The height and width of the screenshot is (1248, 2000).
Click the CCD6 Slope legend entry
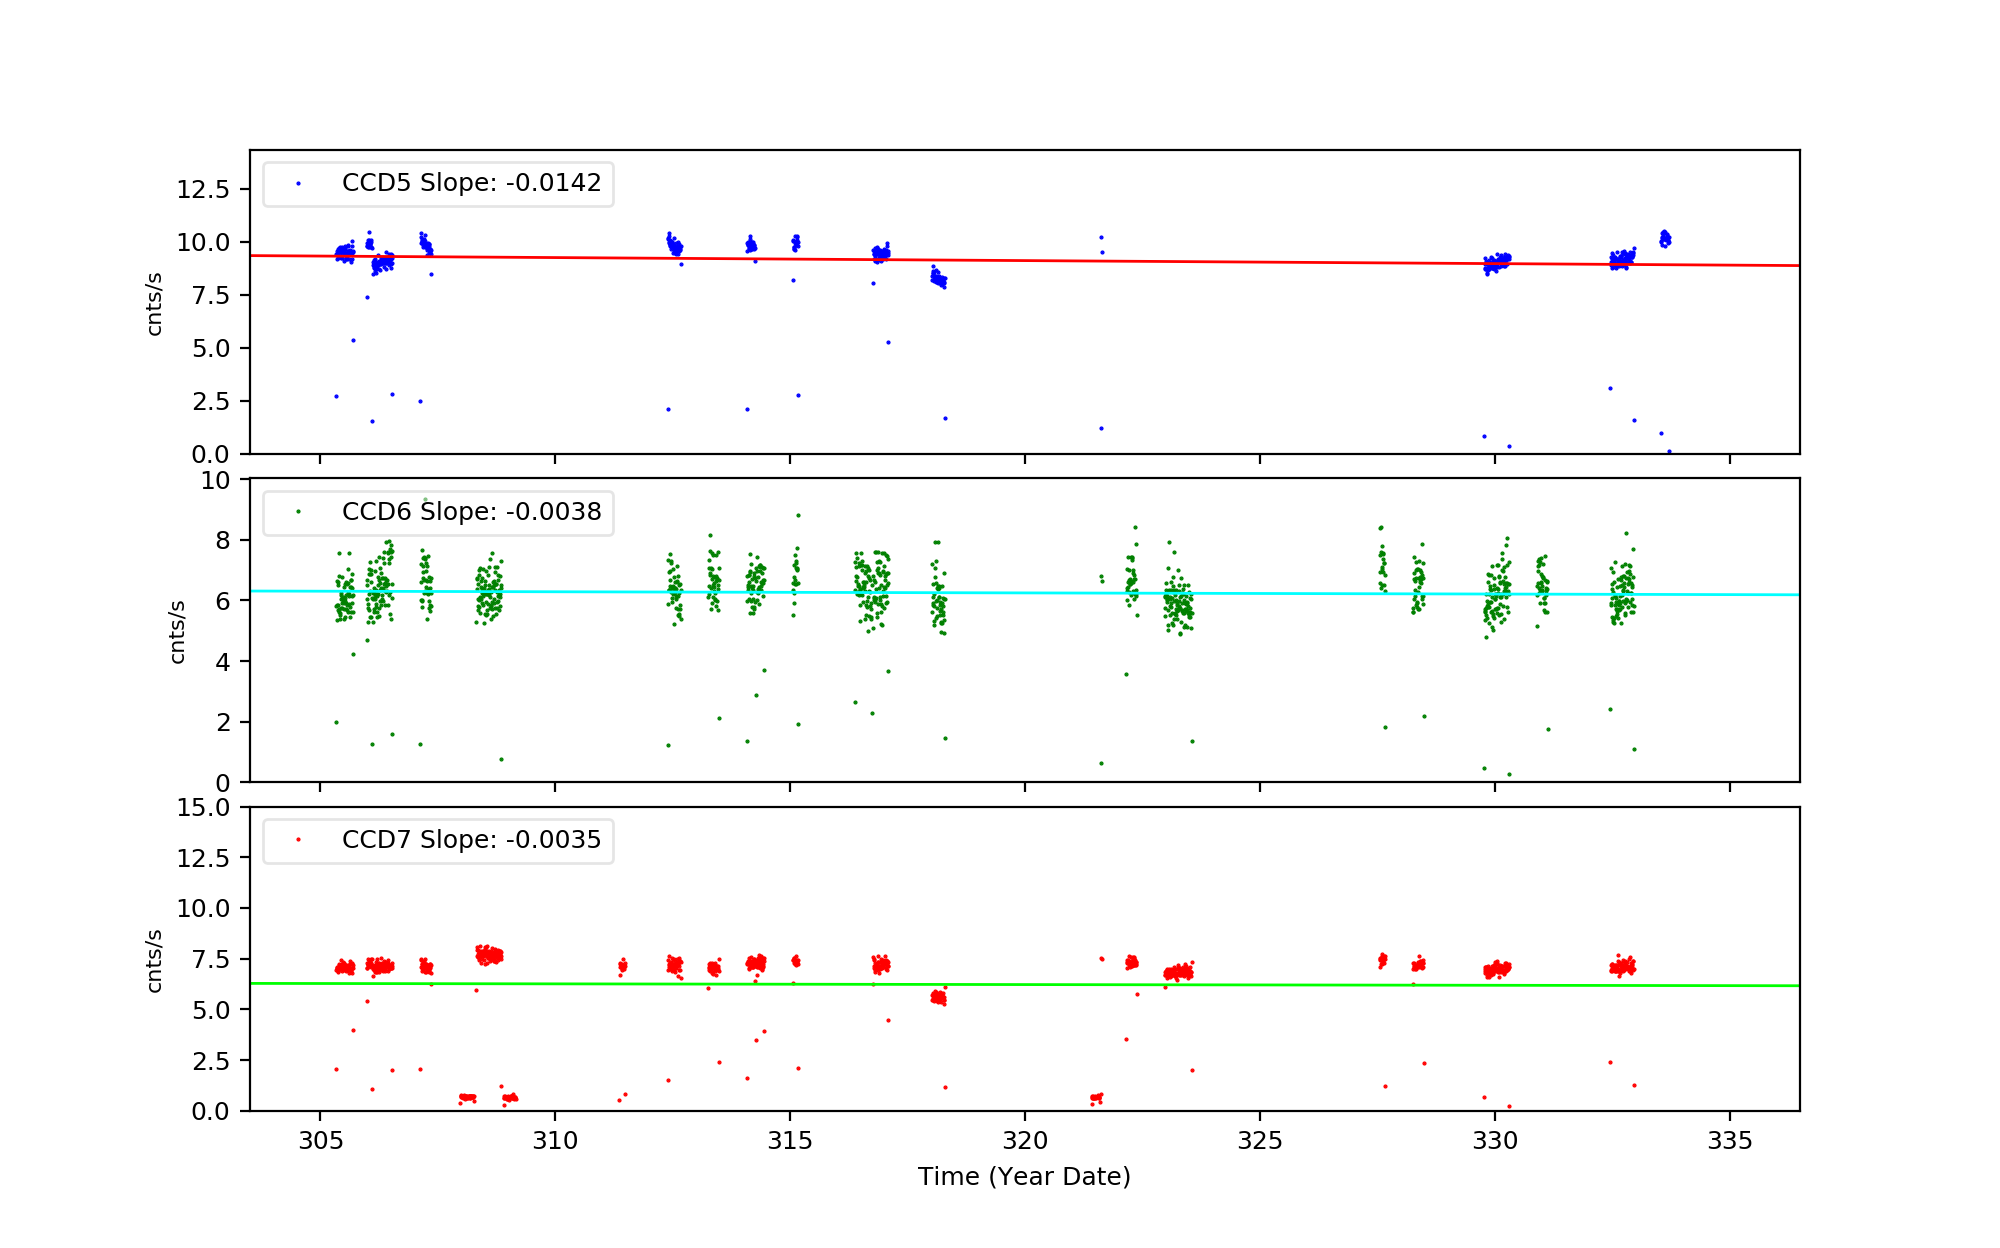[471, 512]
